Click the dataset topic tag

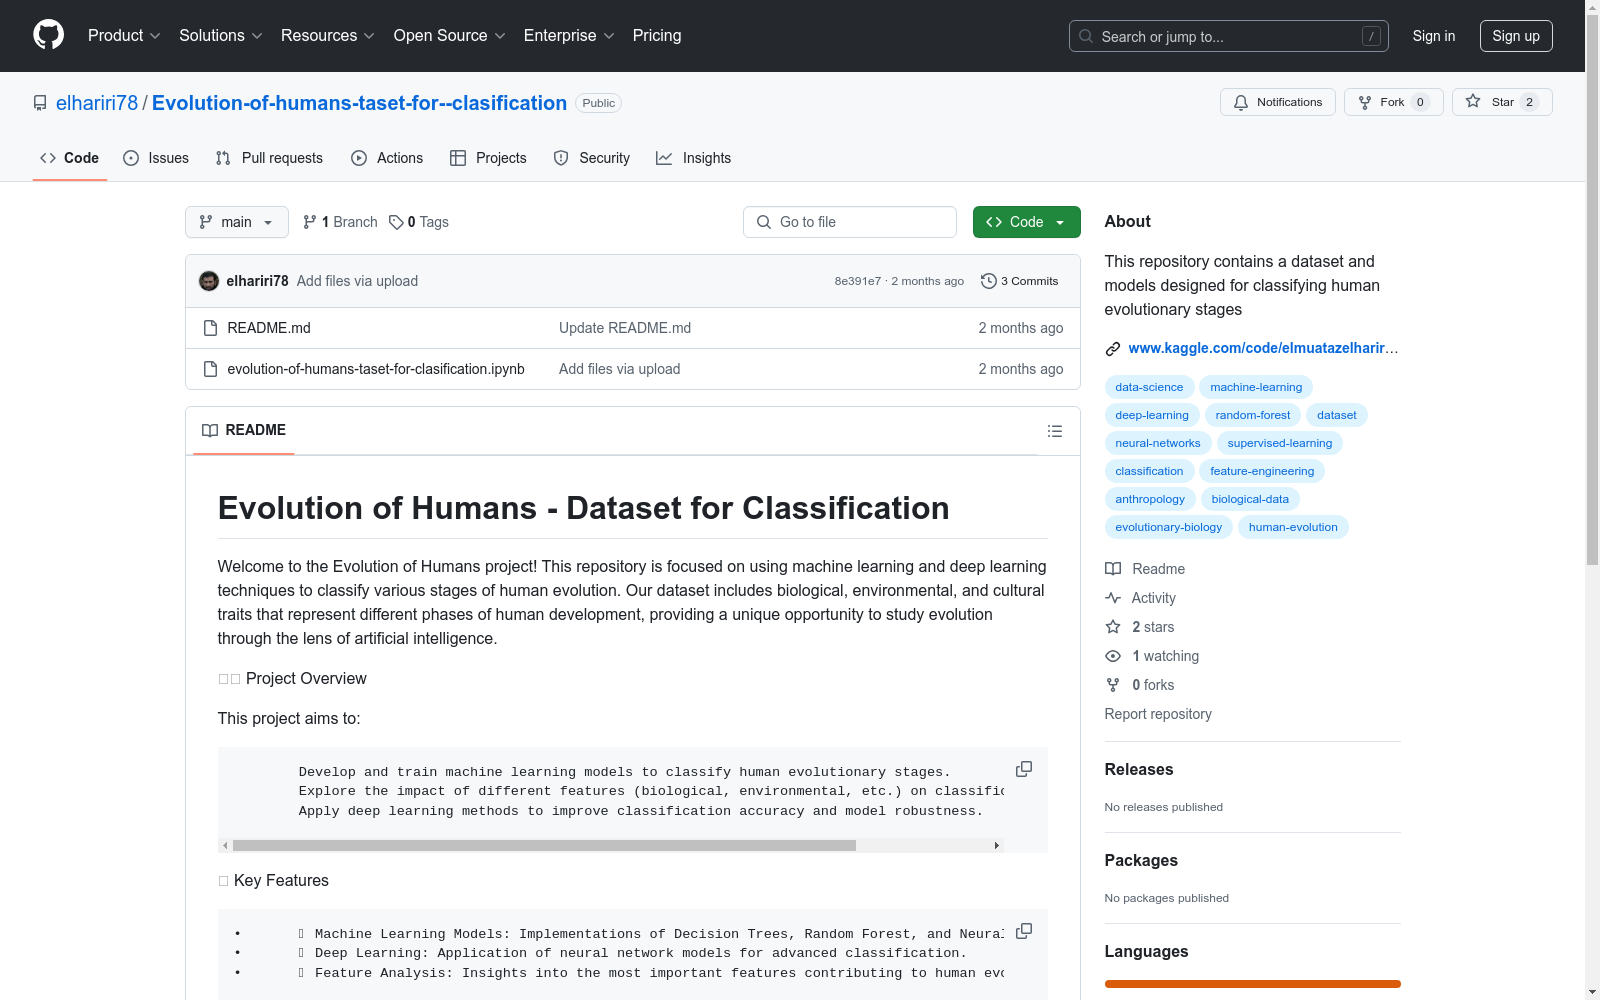(x=1337, y=415)
